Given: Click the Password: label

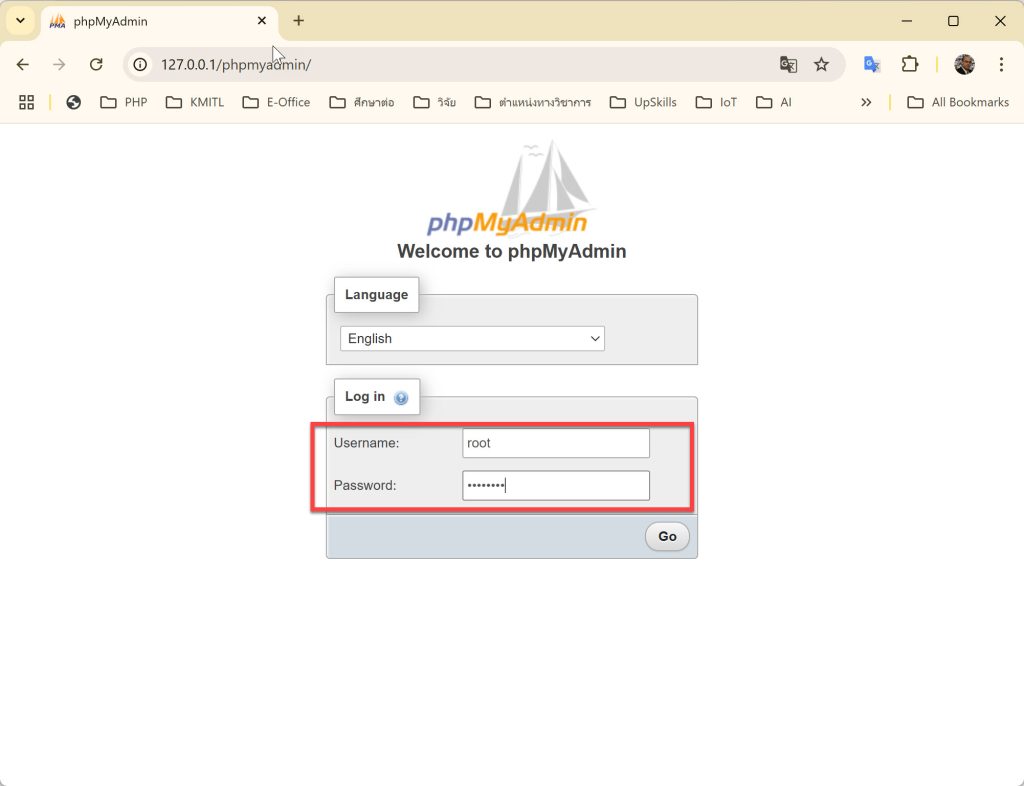Looking at the screenshot, I should tap(365, 486).
